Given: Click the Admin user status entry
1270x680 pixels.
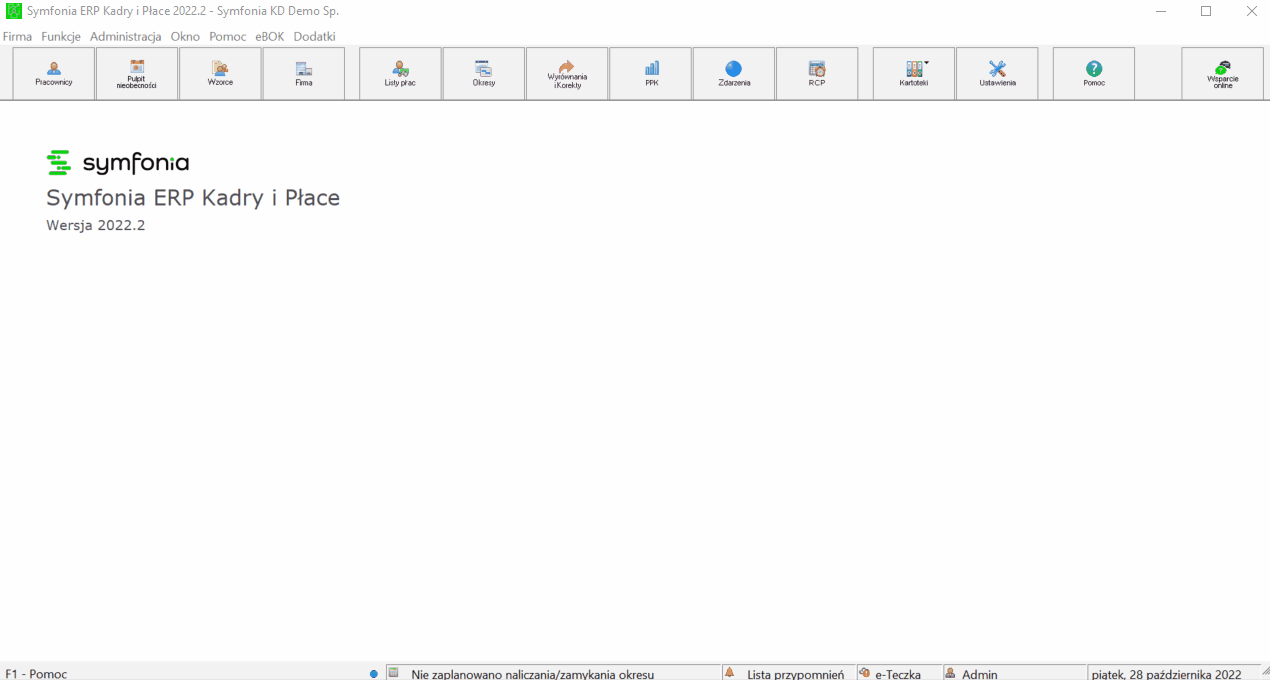Looking at the screenshot, I should 1014,673.
